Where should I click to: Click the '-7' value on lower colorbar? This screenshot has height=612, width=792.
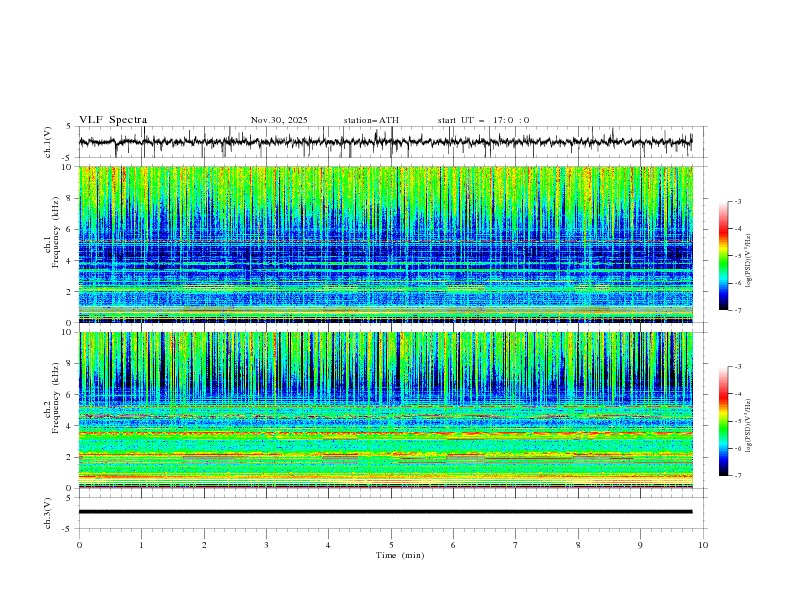pyautogui.click(x=737, y=476)
